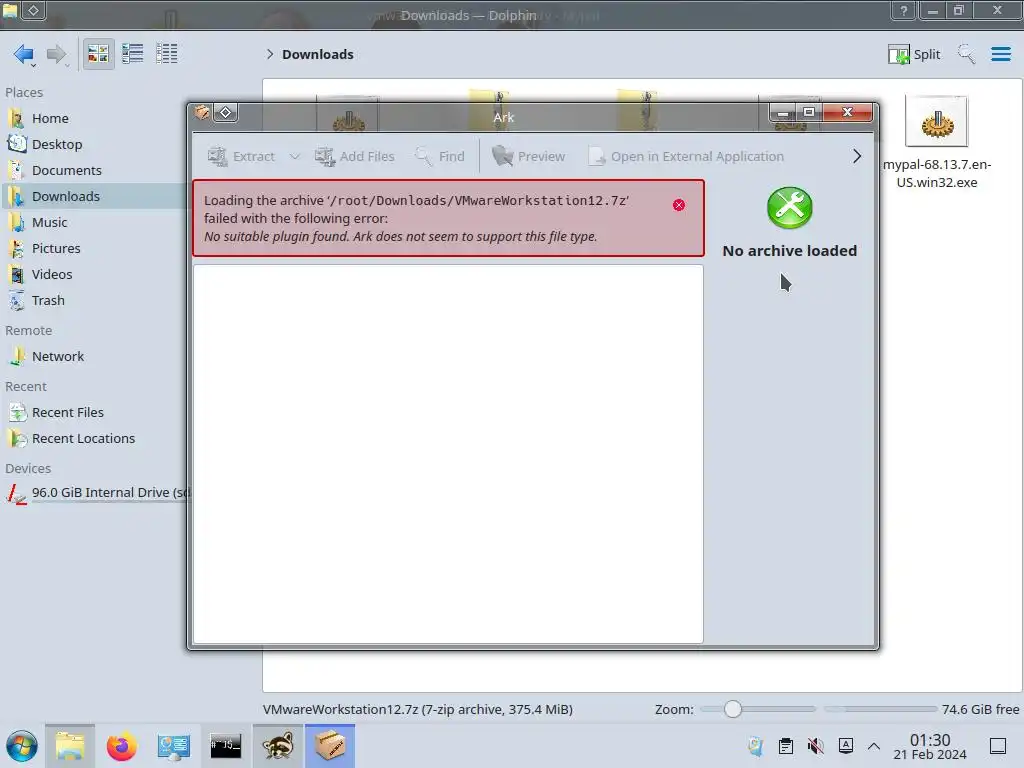Open System Settings taskbar icon
The height and width of the screenshot is (768, 1024).
(173, 746)
